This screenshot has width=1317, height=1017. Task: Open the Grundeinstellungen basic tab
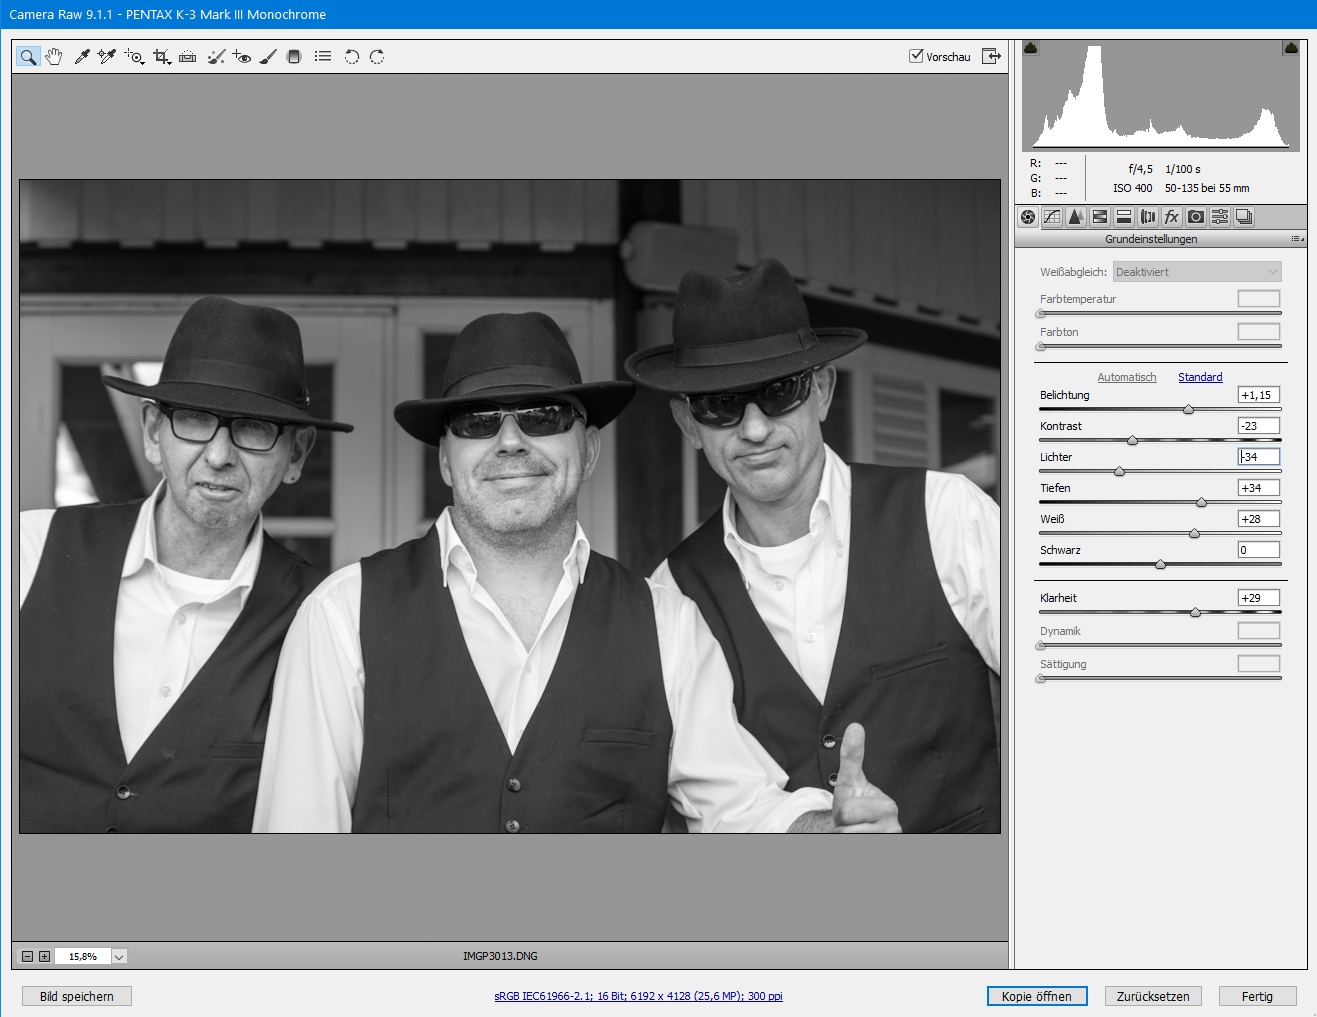(x=1028, y=217)
